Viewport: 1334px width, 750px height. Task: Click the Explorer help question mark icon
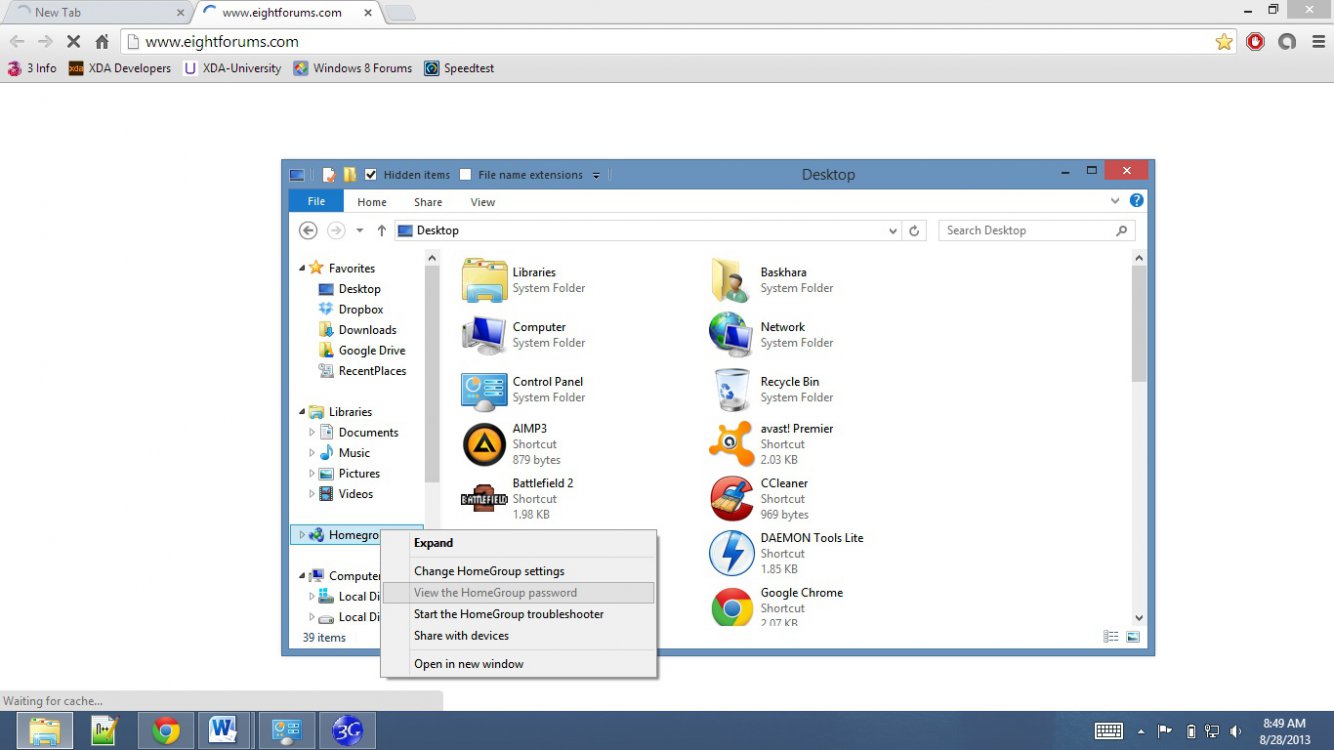(1137, 200)
